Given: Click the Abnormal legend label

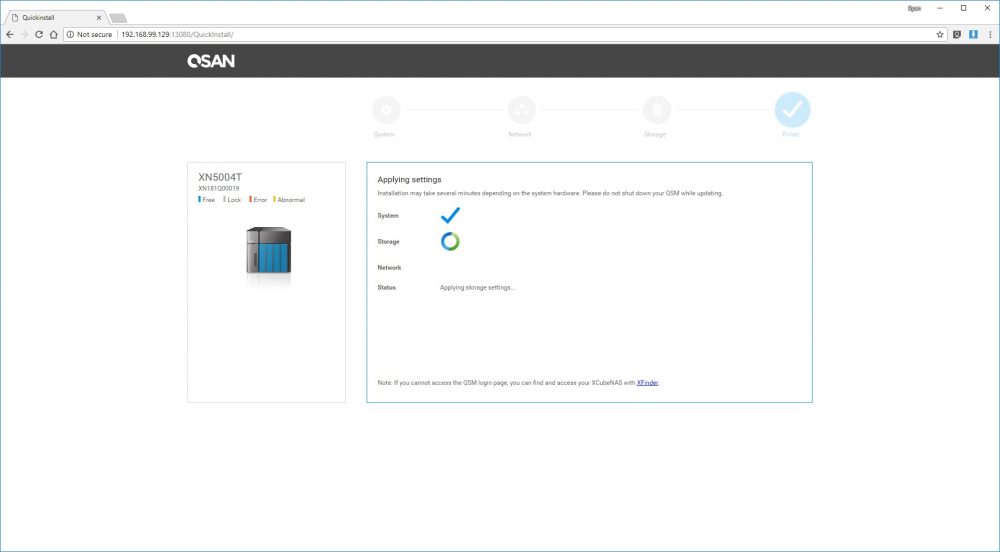Looking at the screenshot, I should tap(291, 200).
